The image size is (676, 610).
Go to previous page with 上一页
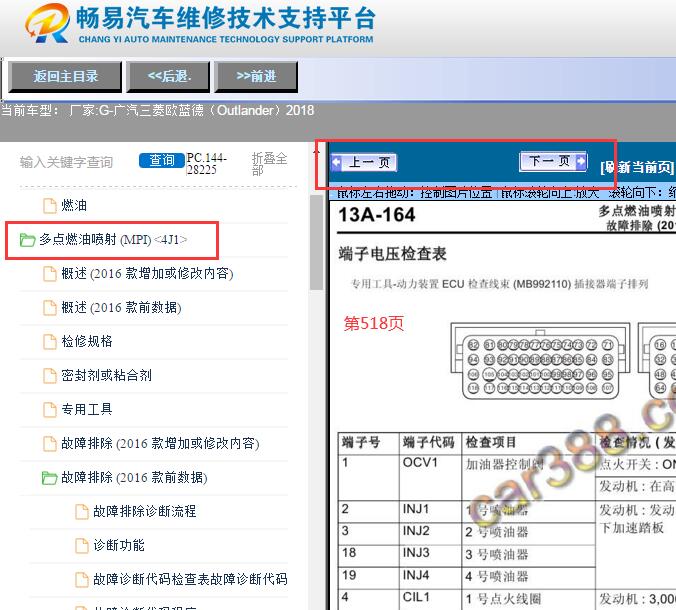click(364, 163)
